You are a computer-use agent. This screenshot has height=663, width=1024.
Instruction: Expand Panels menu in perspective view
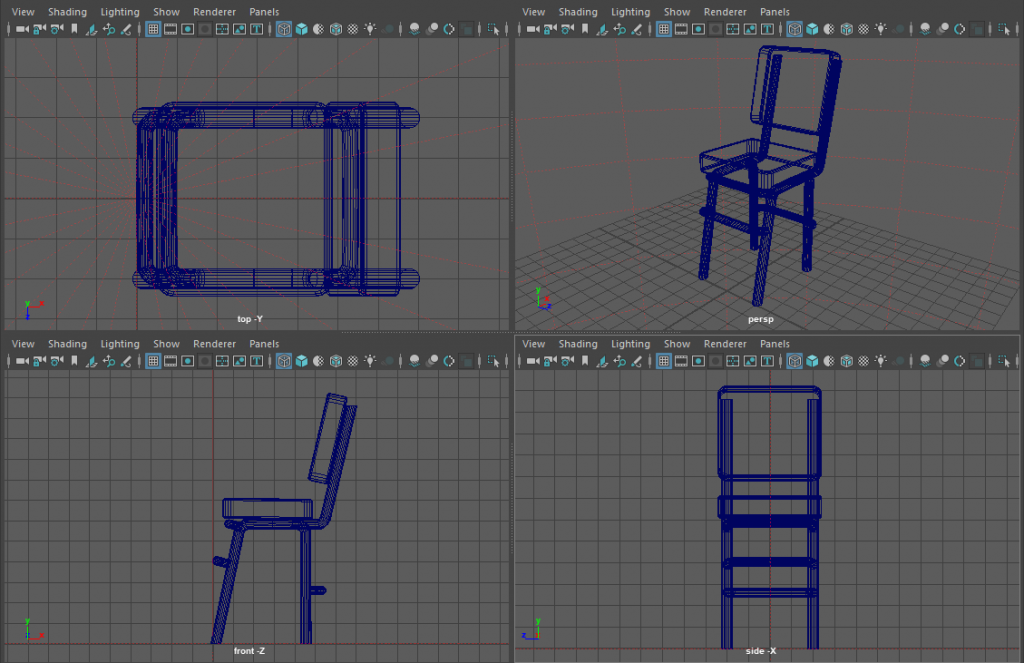775,12
